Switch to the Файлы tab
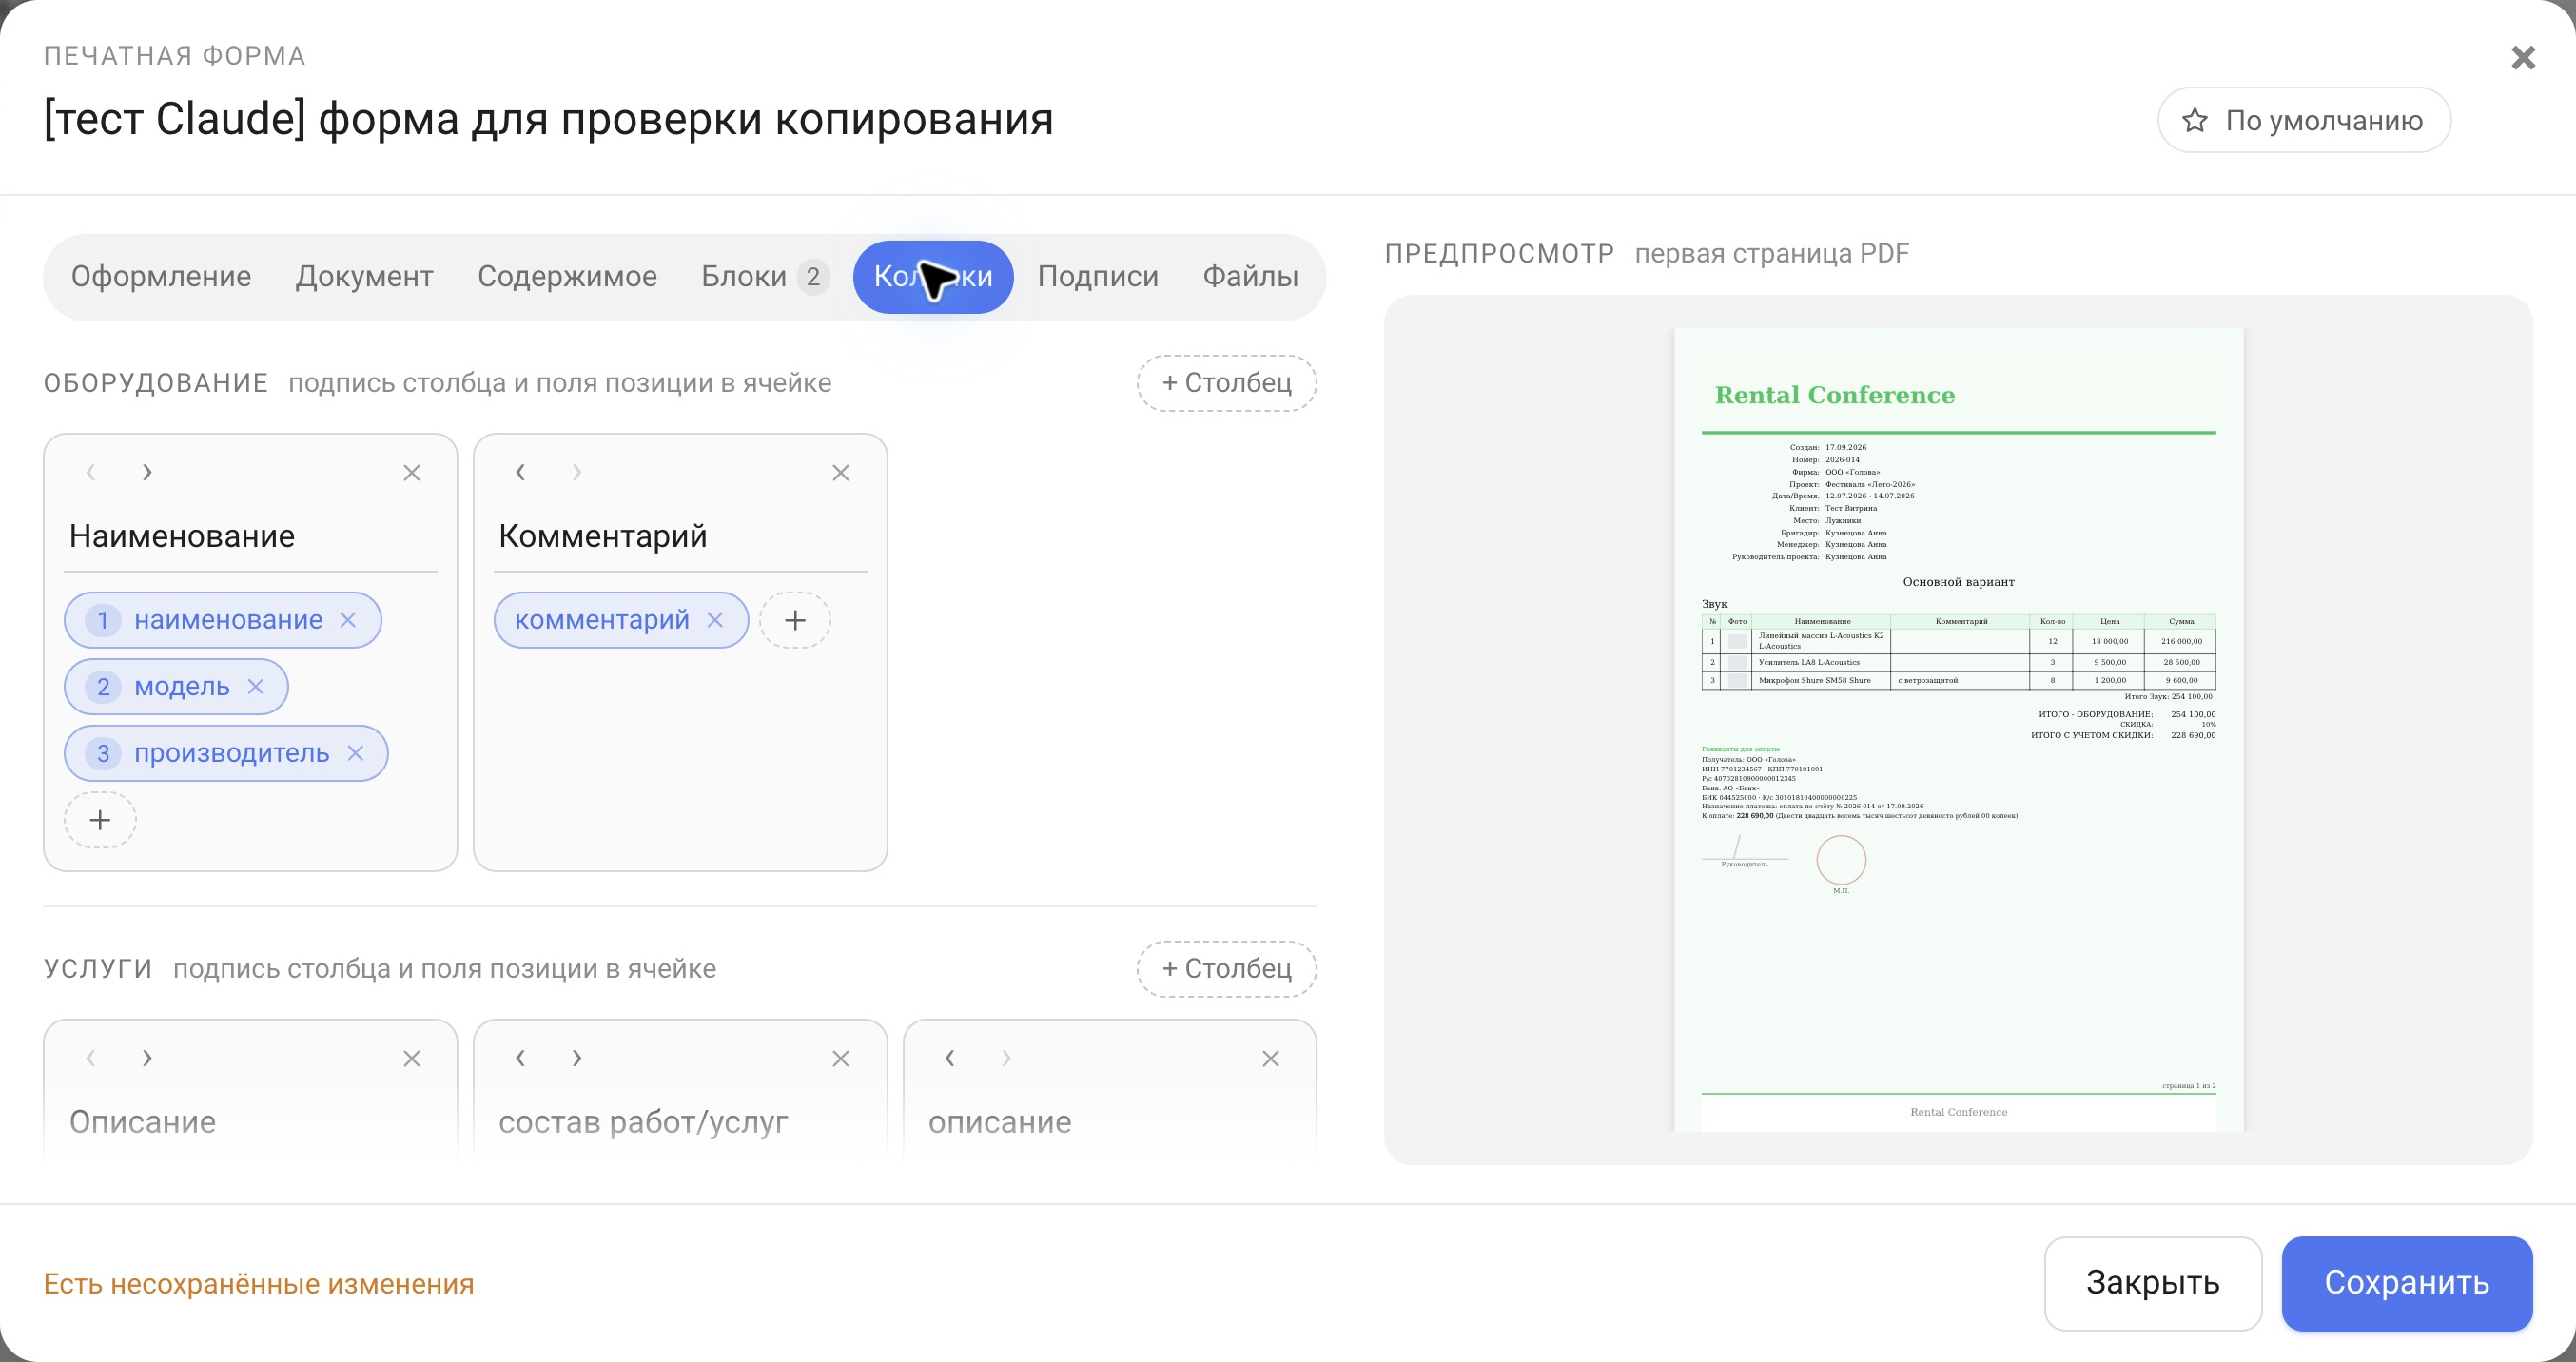Image resolution: width=2576 pixels, height=1362 pixels. [1250, 277]
